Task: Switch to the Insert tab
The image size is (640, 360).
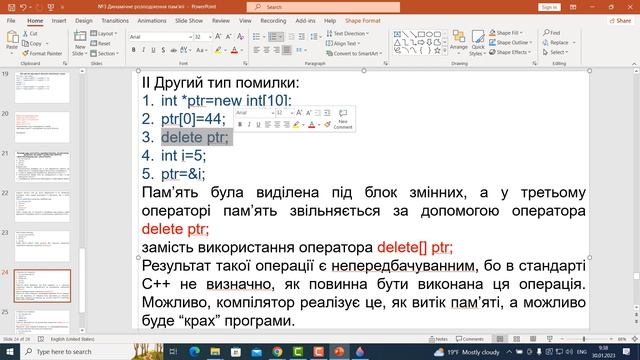Action: pos(59,20)
